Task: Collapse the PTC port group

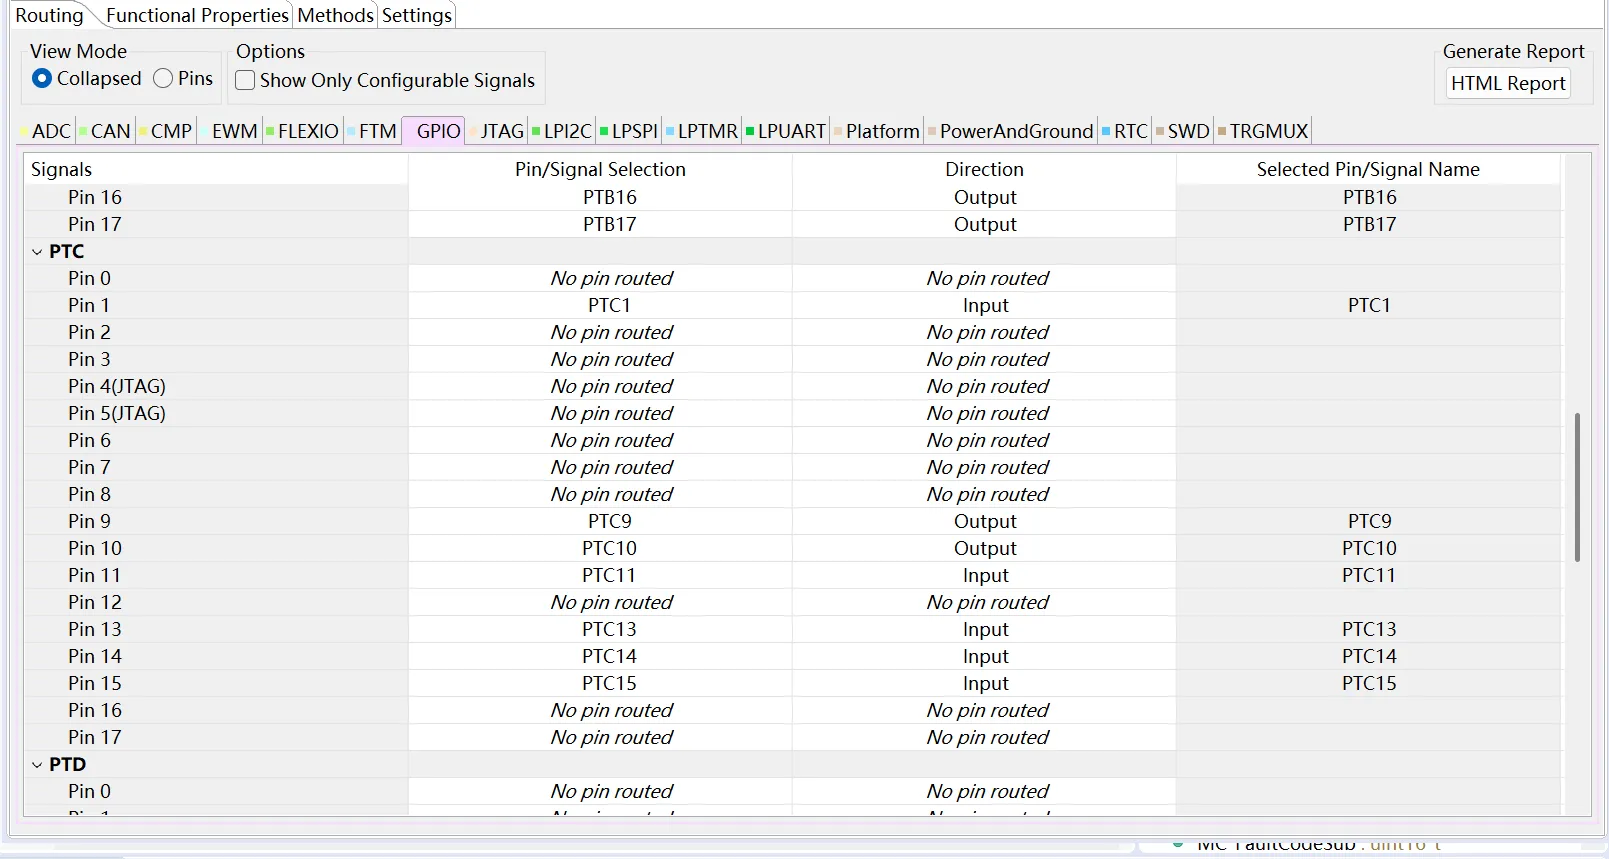Action: click(37, 252)
